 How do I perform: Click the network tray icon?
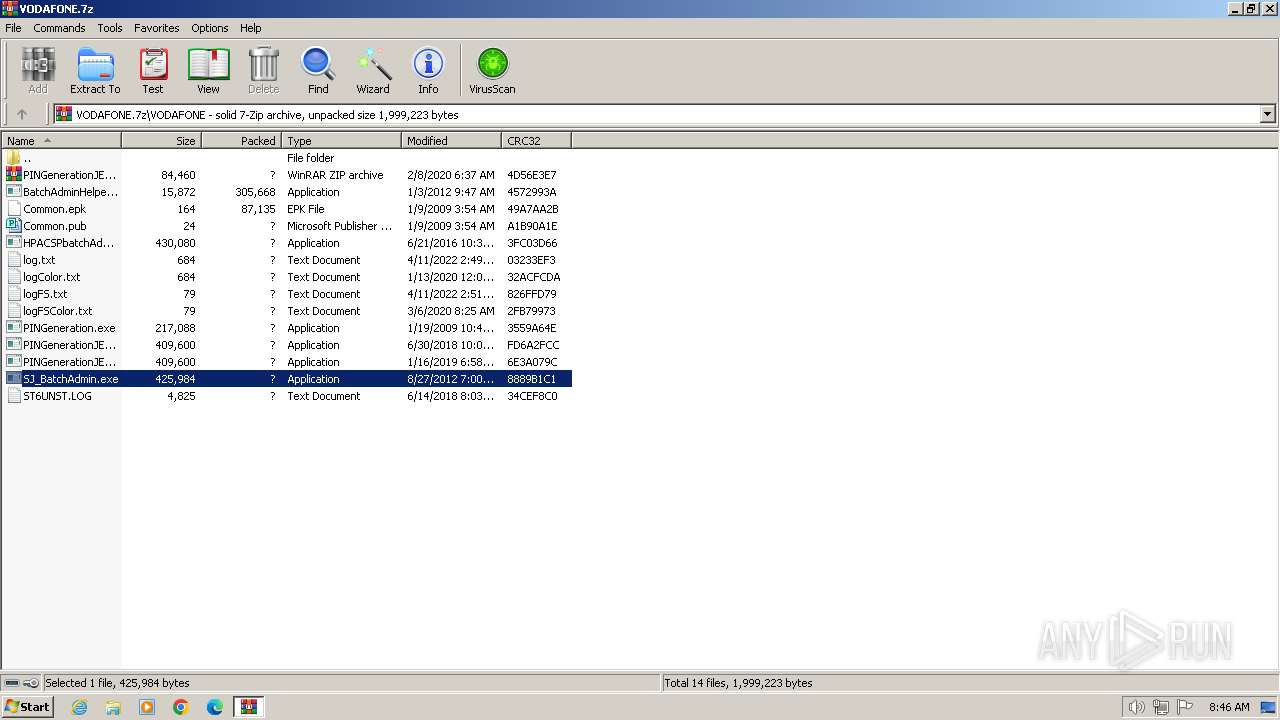pos(1161,707)
